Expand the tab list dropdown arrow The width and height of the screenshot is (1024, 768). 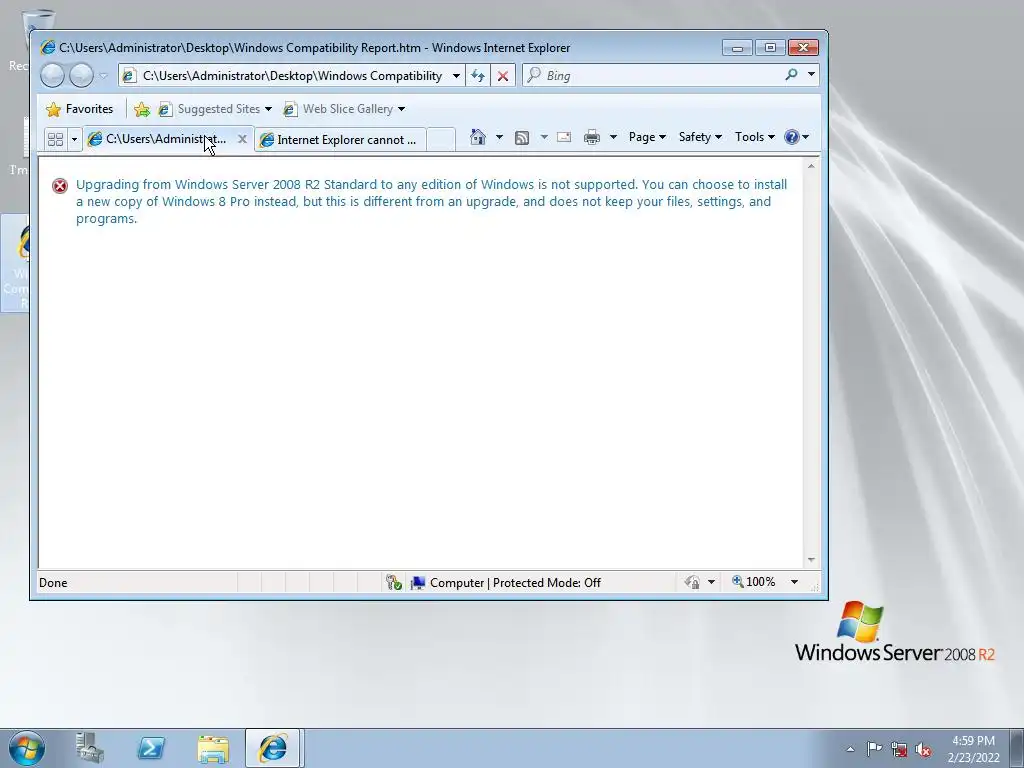pos(74,139)
